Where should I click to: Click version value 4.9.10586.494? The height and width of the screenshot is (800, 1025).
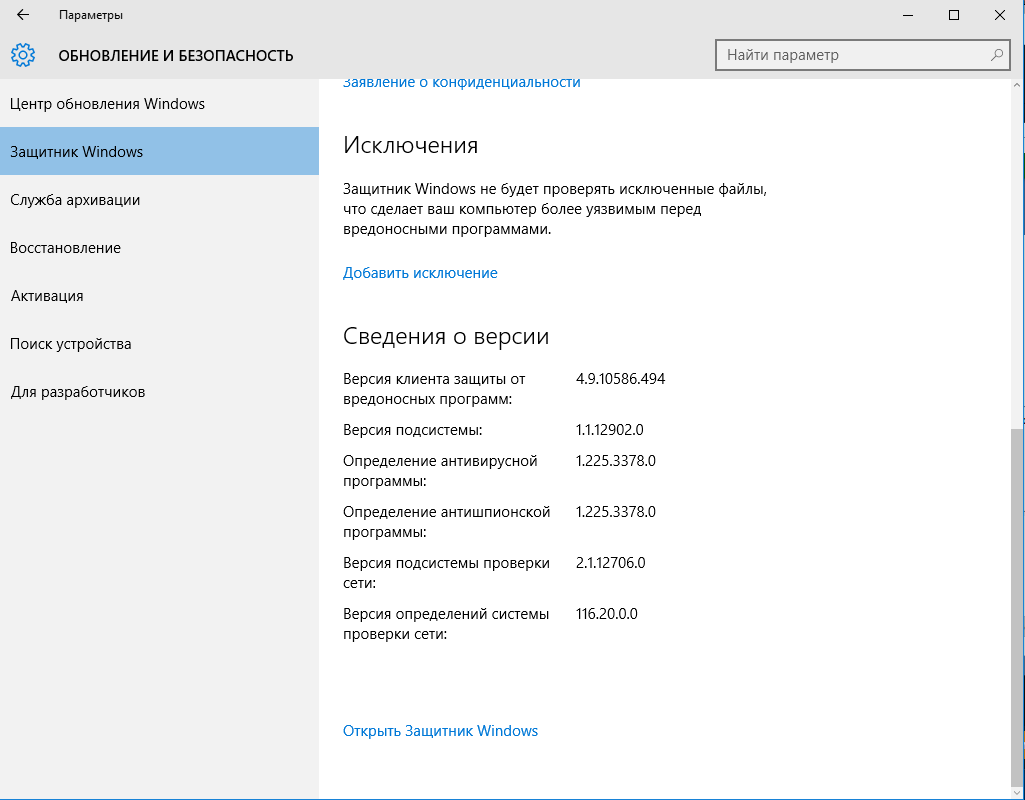(x=620, y=378)
